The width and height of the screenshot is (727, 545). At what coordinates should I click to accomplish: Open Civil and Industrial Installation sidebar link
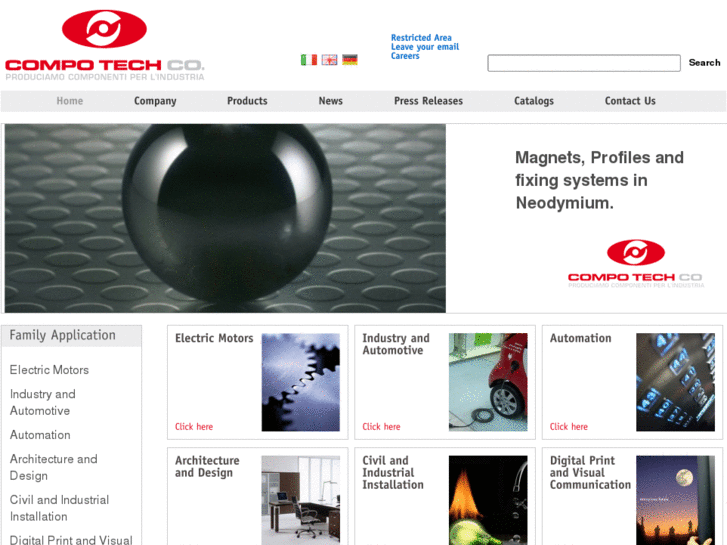click(59, 508)
